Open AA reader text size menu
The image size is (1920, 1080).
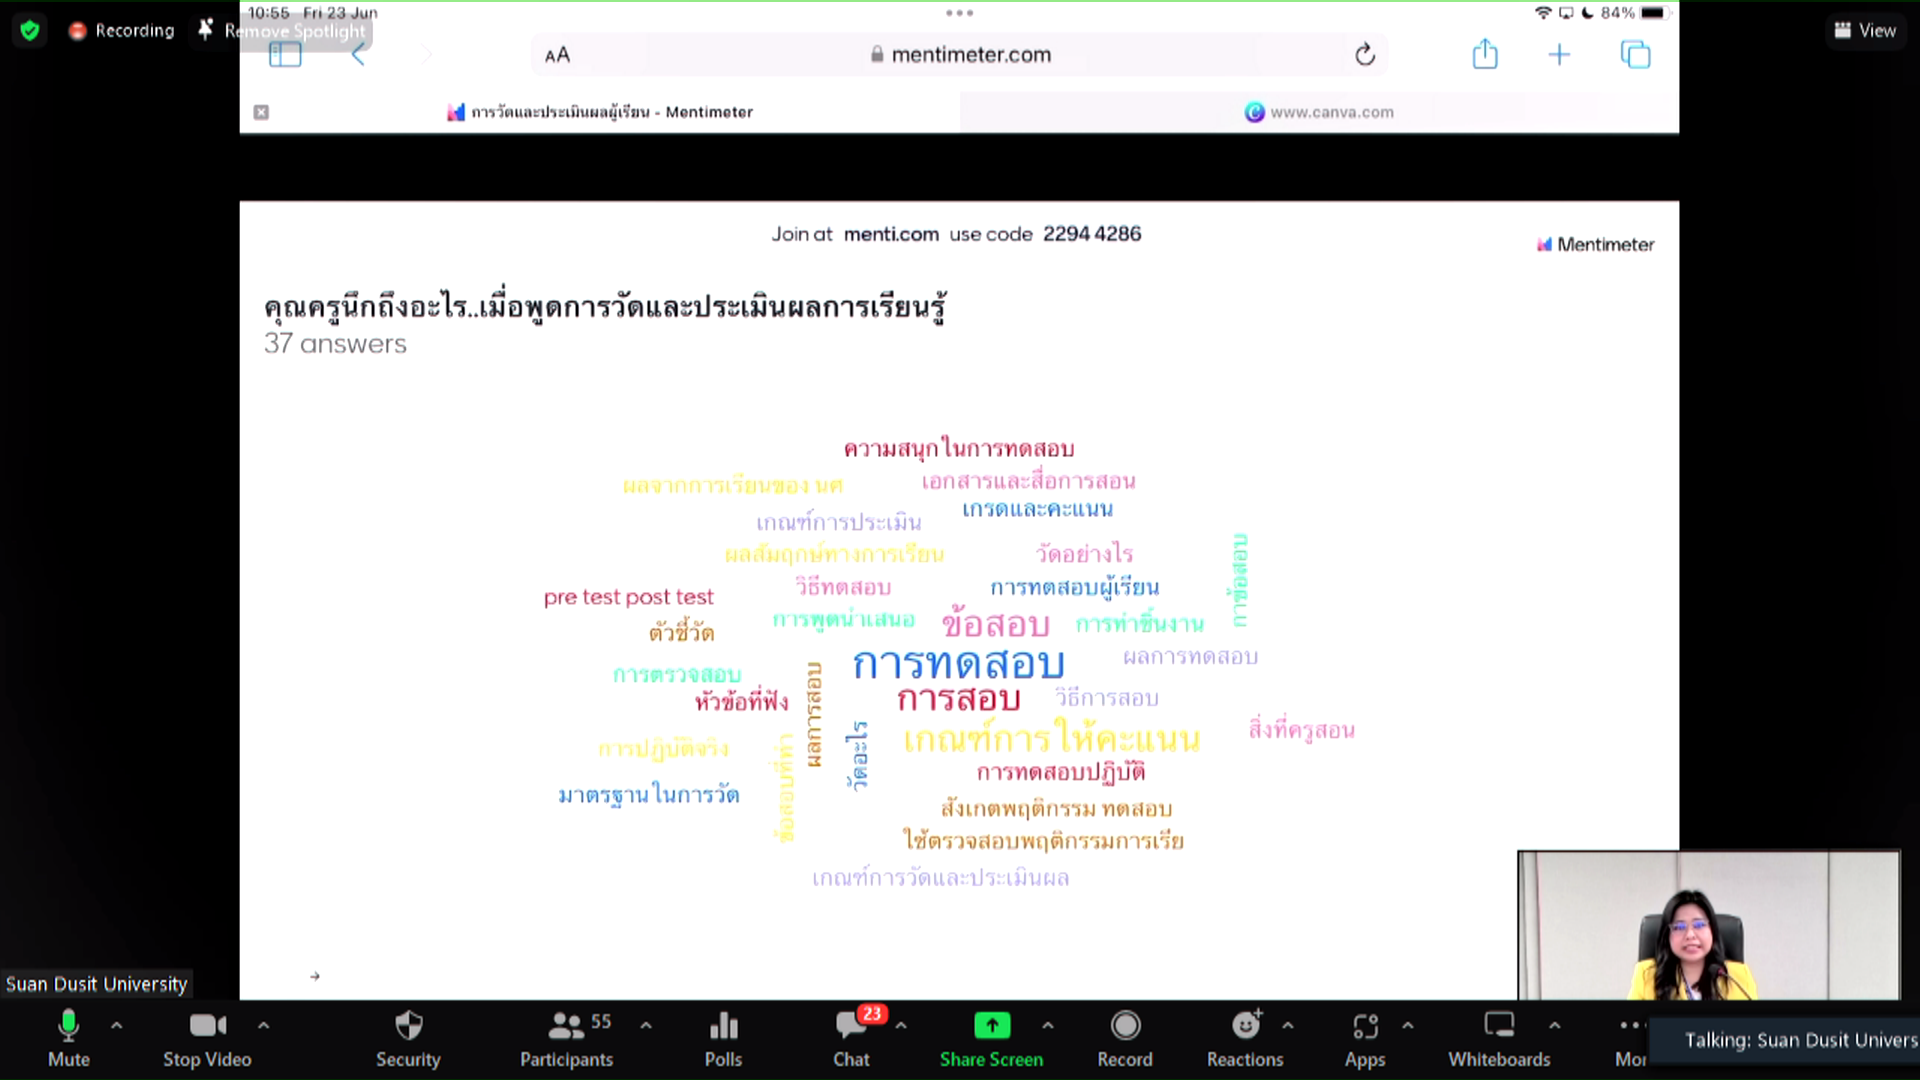pos(557,55)
